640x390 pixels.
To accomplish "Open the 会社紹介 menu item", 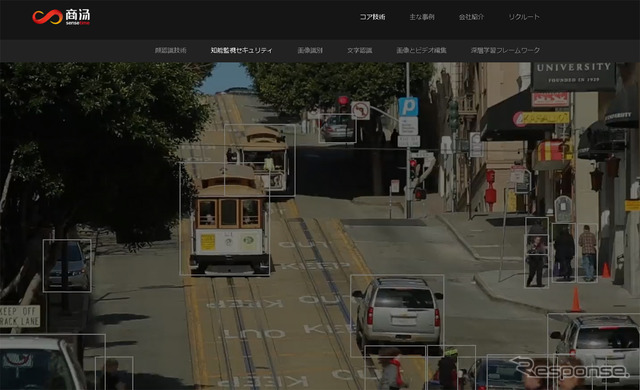I will tap(471, 17).
